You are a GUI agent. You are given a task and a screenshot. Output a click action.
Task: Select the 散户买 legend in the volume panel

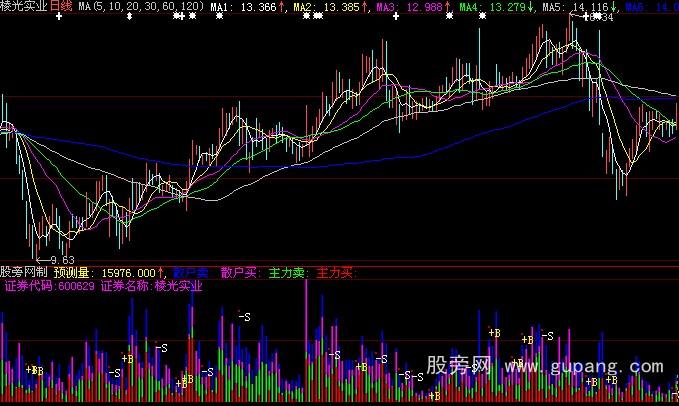(240, 271)
